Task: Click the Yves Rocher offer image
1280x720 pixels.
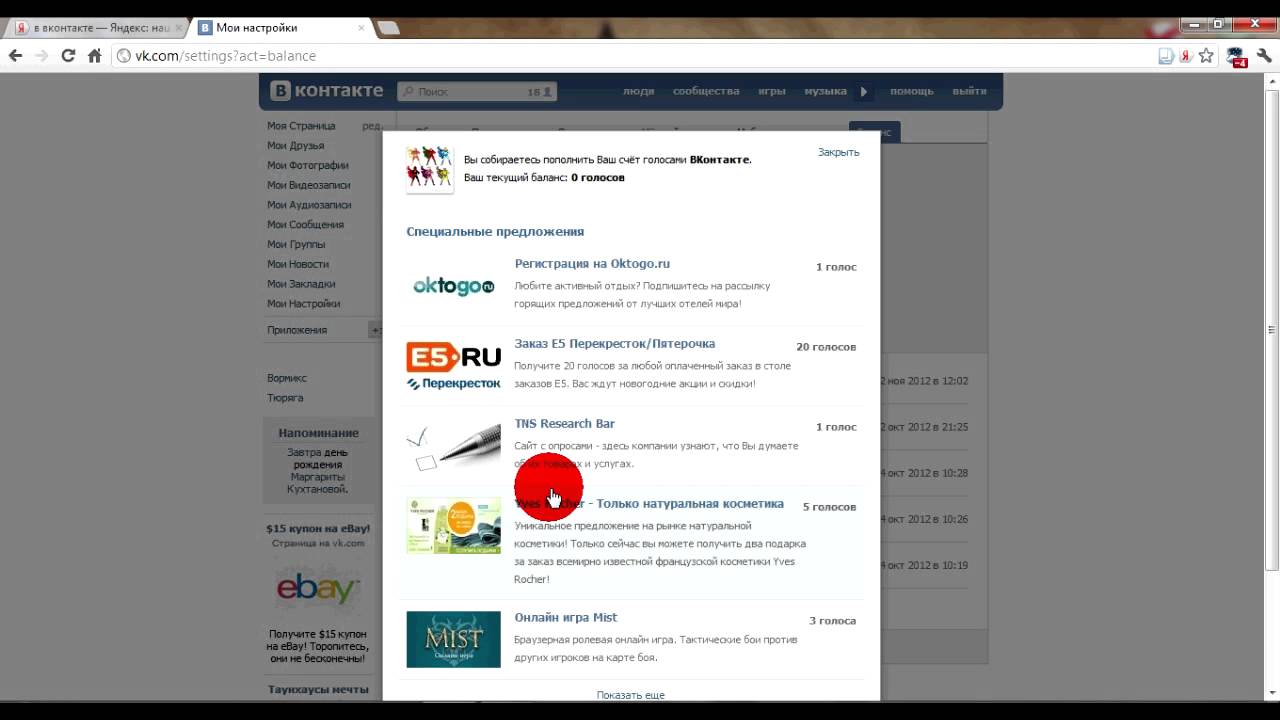Action: 453,526
